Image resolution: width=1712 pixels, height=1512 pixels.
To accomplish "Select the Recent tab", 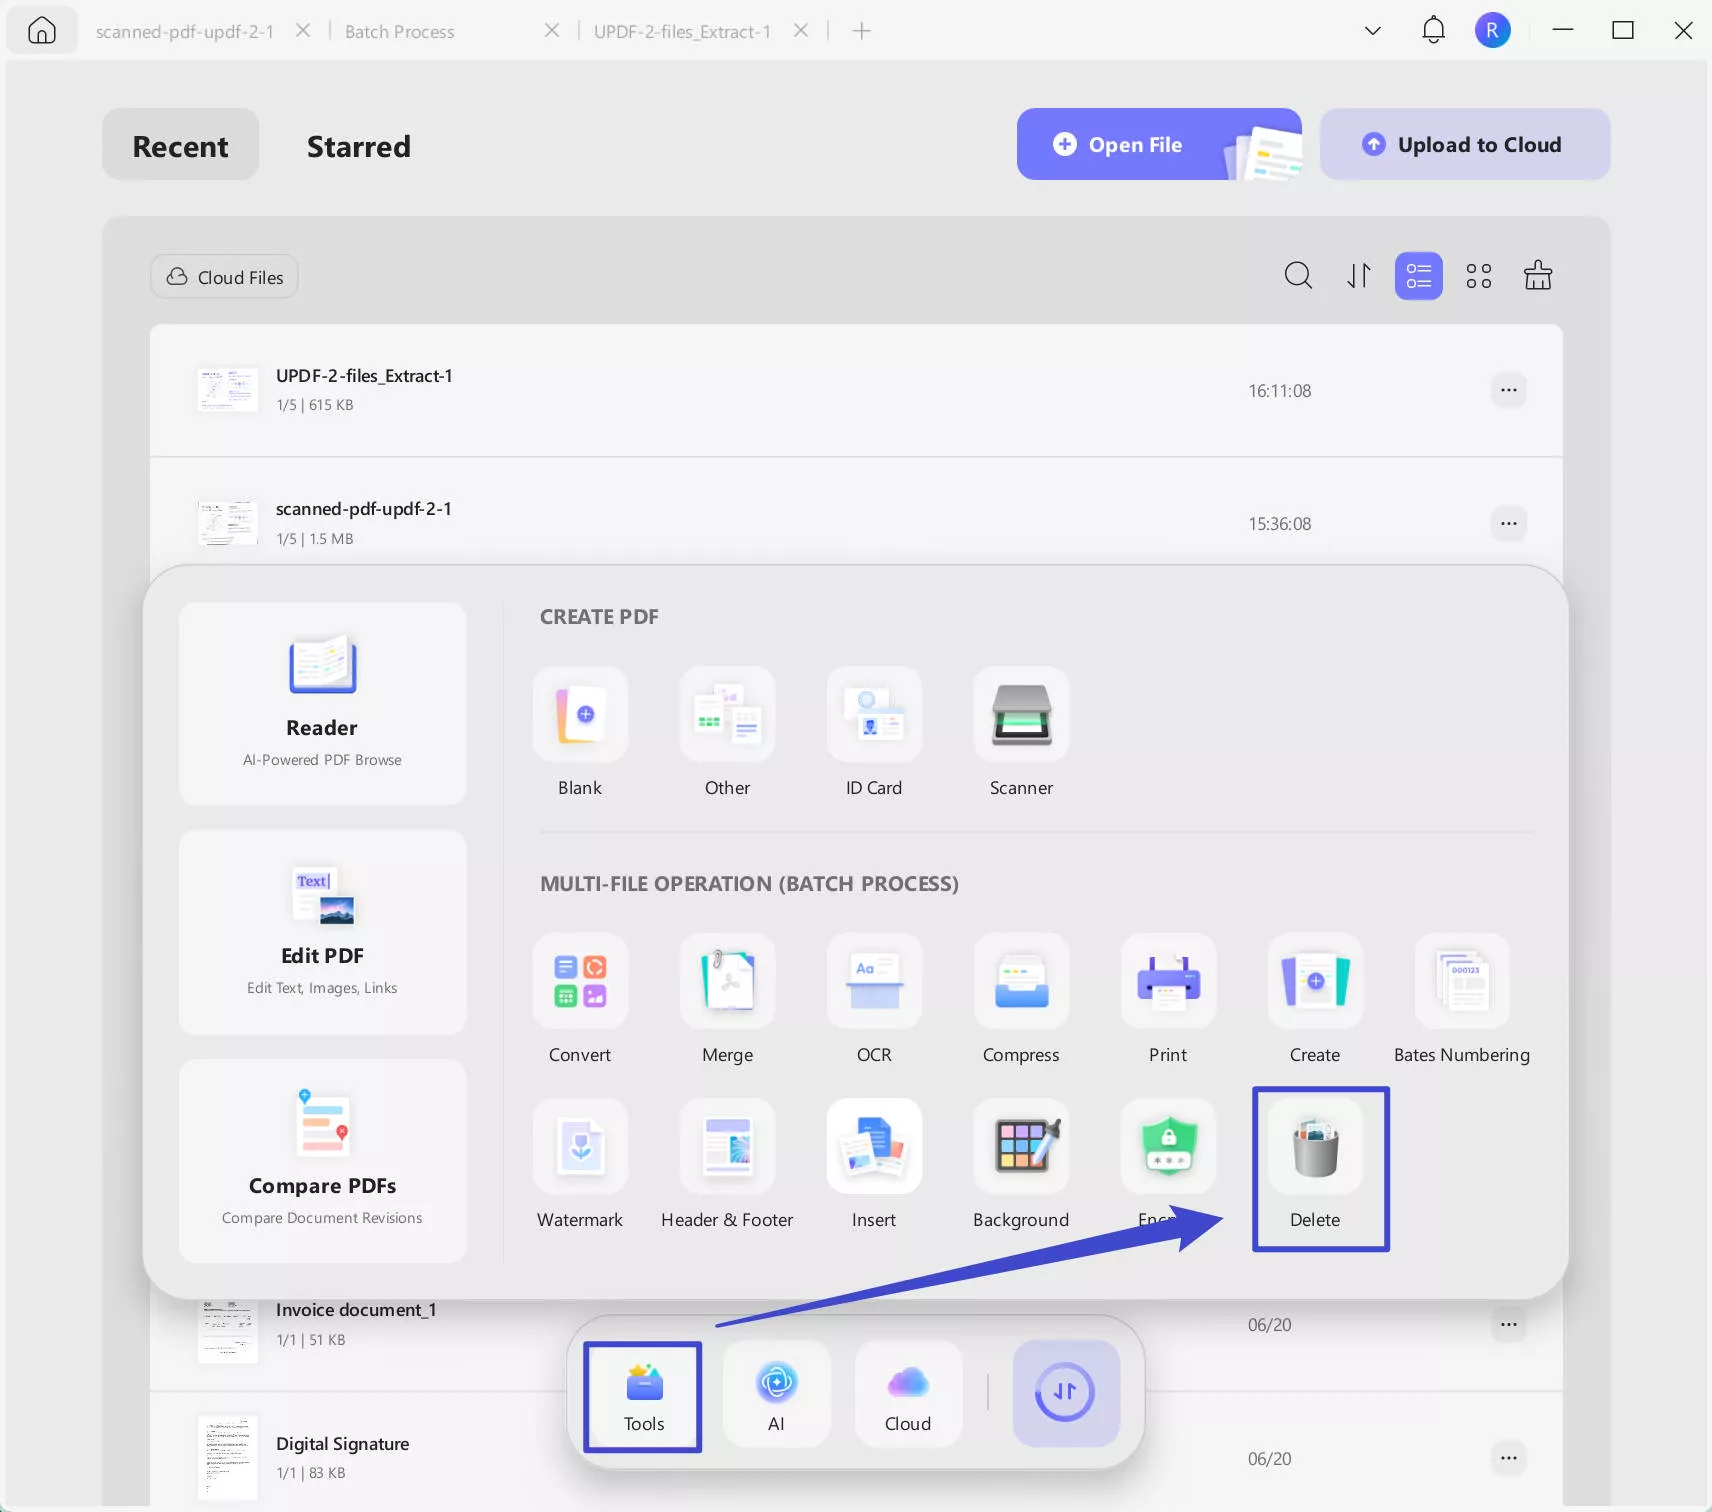I will pos(180,145).
